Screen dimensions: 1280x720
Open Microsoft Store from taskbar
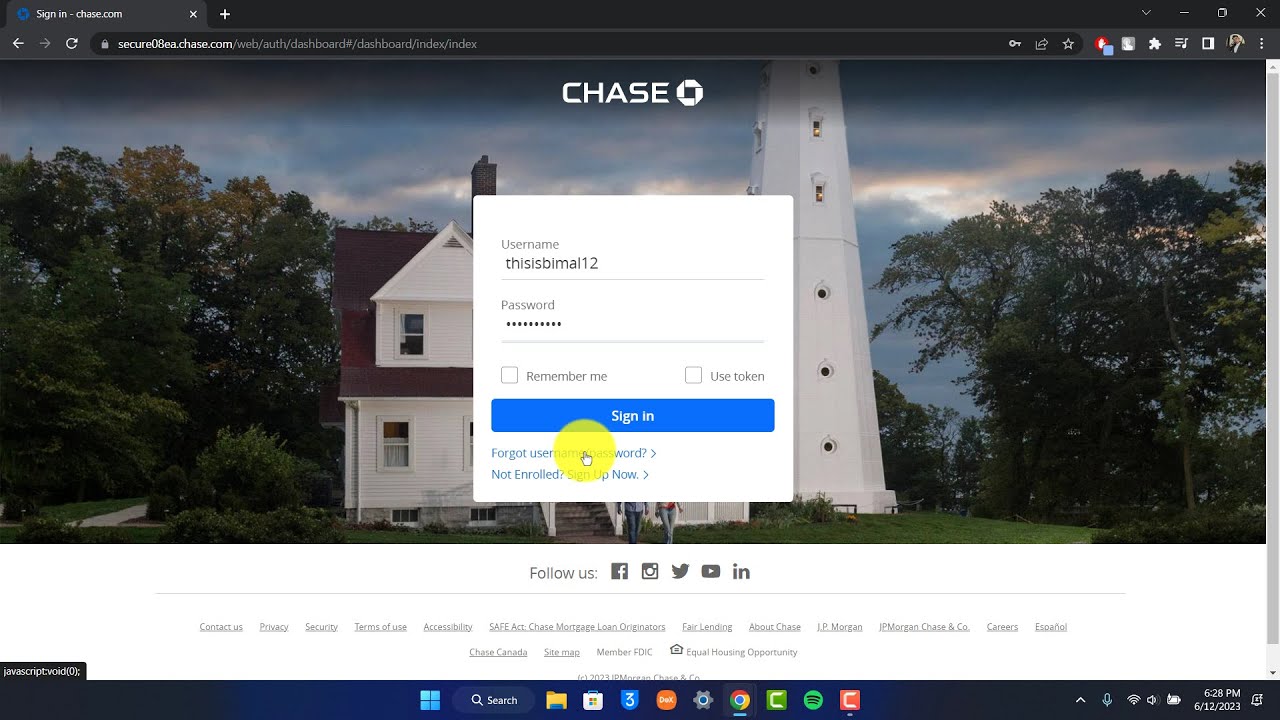593,700
